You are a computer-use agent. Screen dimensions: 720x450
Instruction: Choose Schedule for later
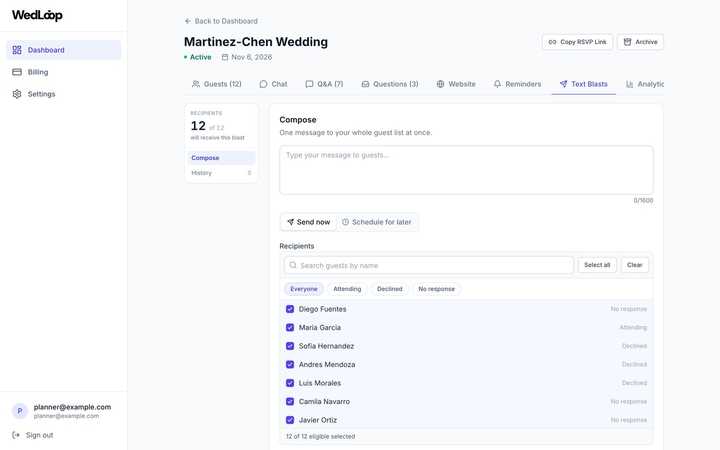pos(377,222)
